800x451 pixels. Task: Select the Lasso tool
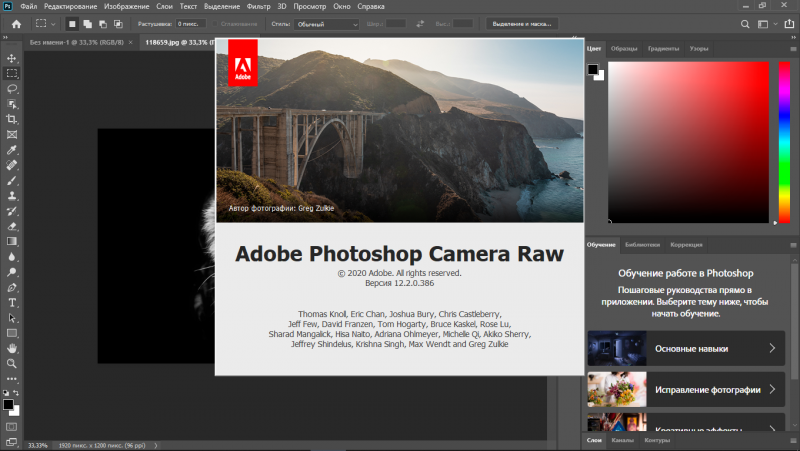pyautogui.click(x=12, y=88)
